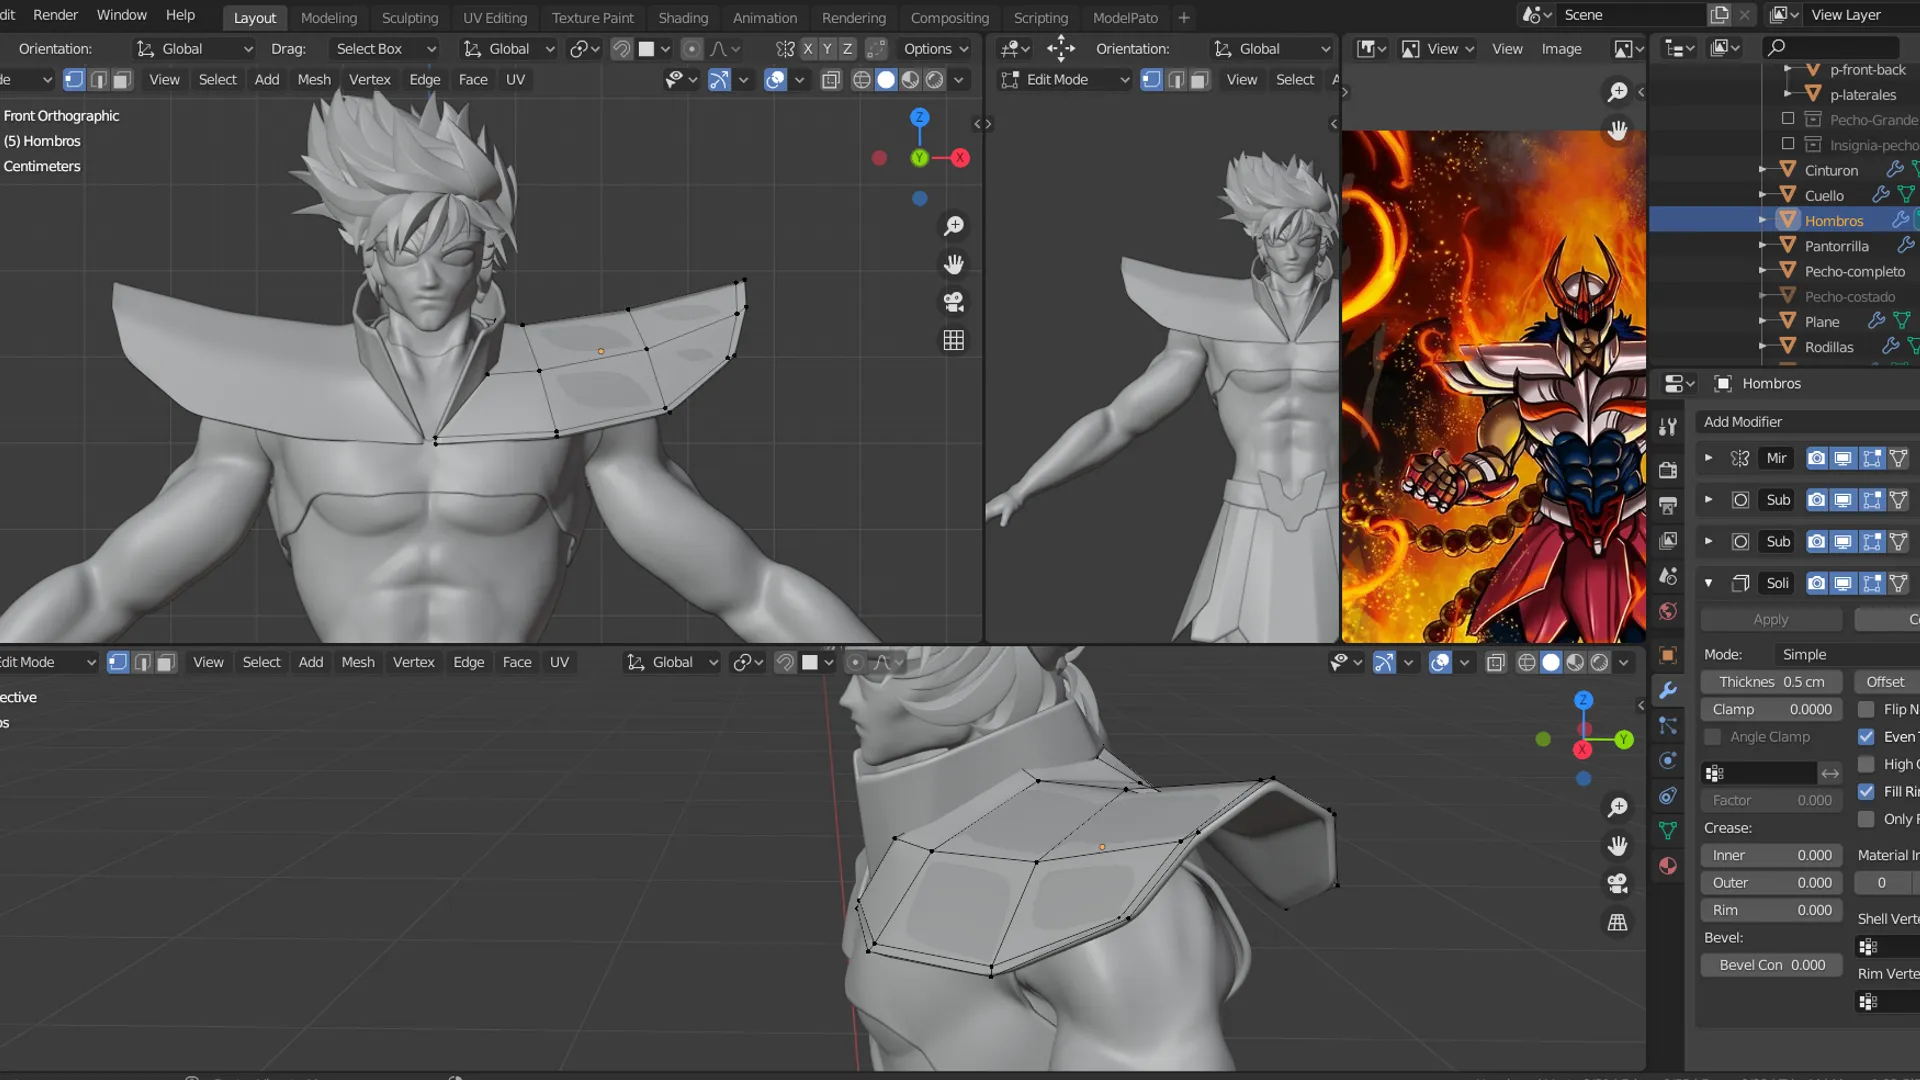The image size is (1920, 1080).
Task: Toggle Even Thickness checkbox
Action: 1866,737
